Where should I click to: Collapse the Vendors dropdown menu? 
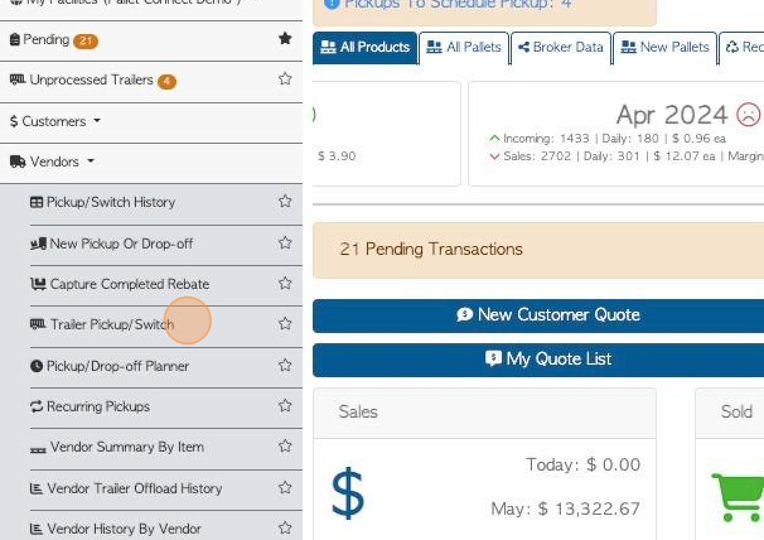click(53, 161)
